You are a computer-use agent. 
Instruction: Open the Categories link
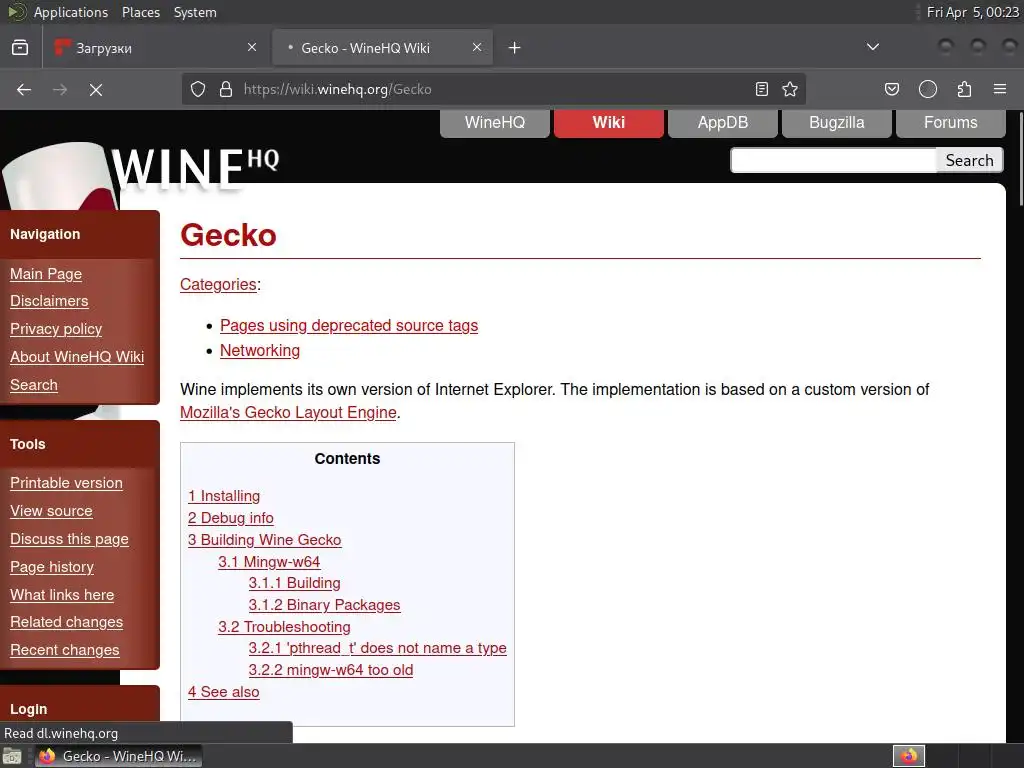[218, 285]
